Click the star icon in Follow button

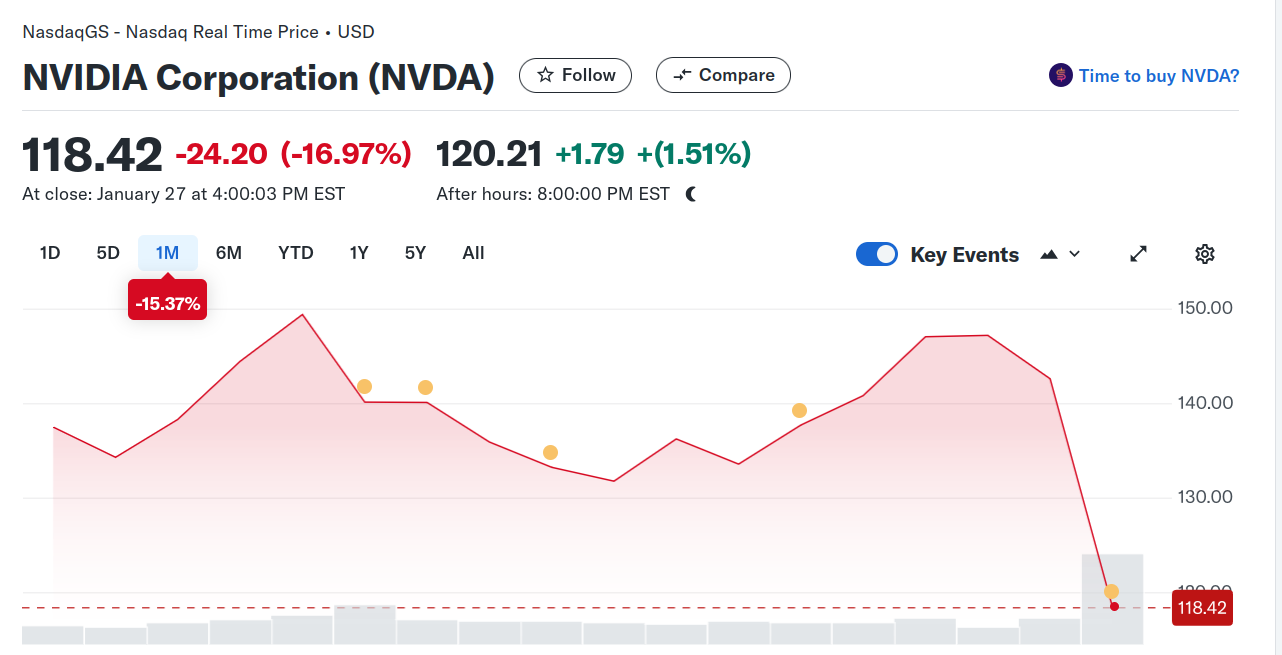click(546, 75)
